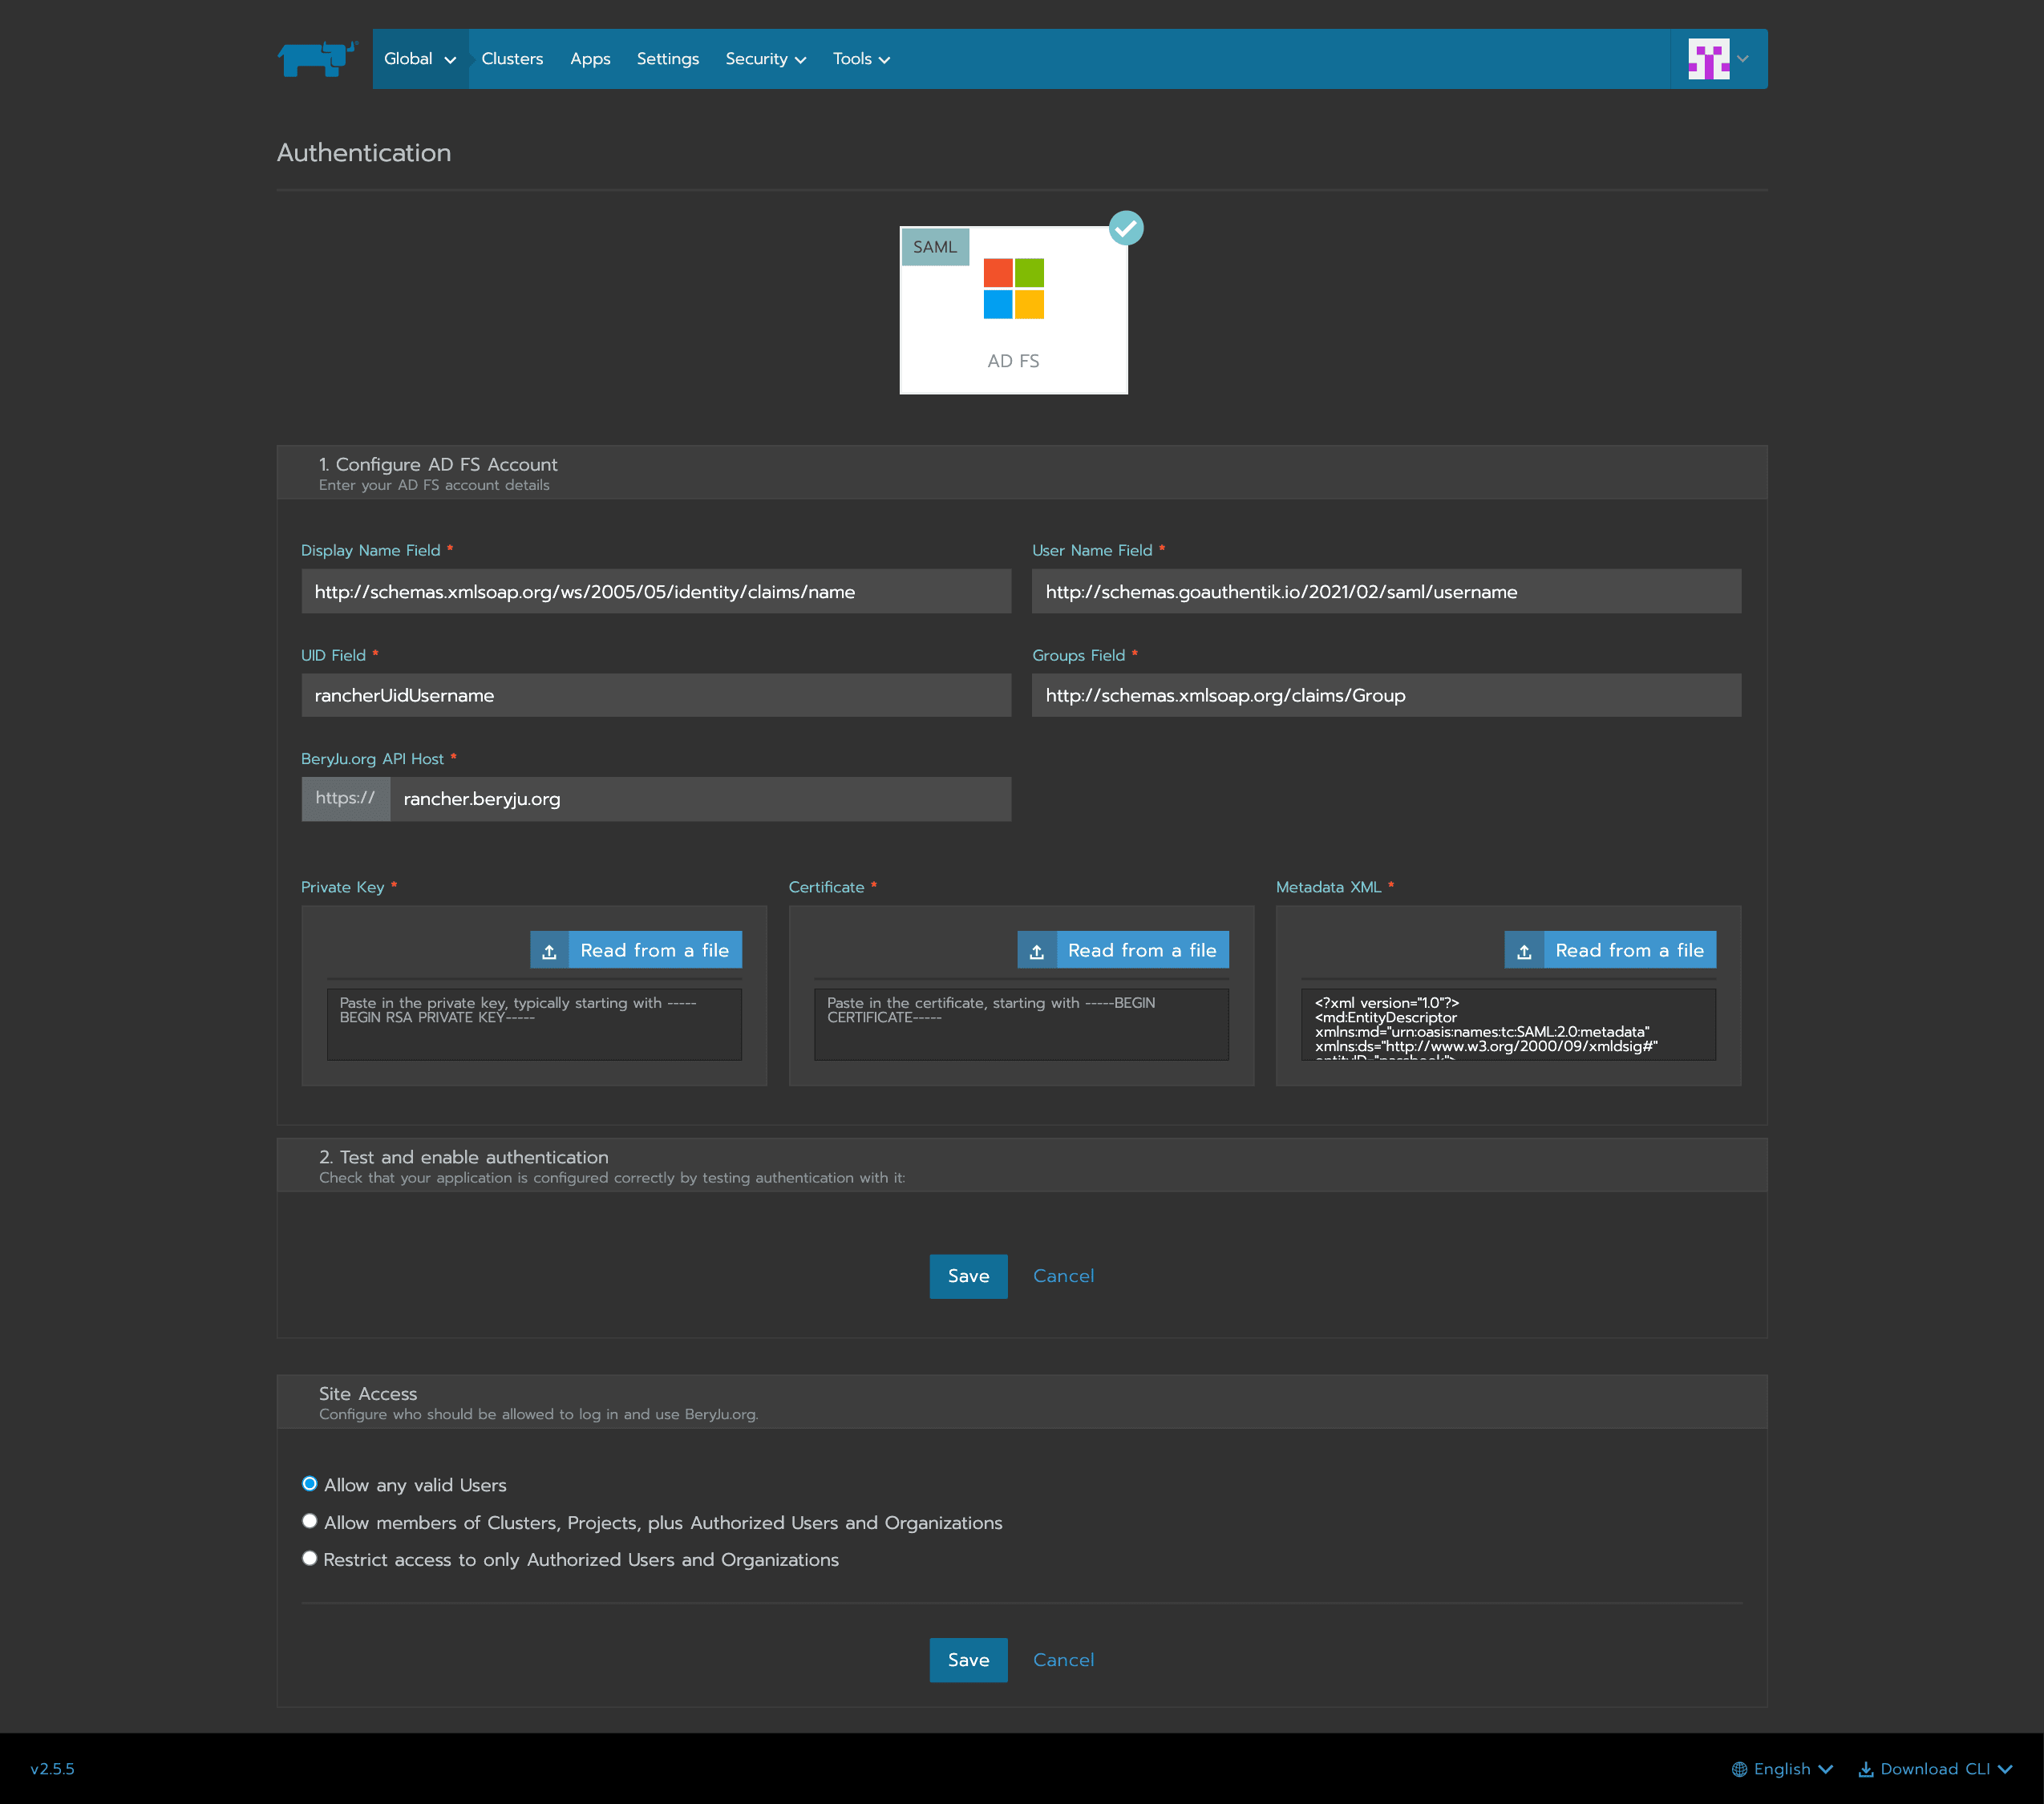Open the Global dropdown menu
Screen dimensions: 2044x1804
pos(420,59)
